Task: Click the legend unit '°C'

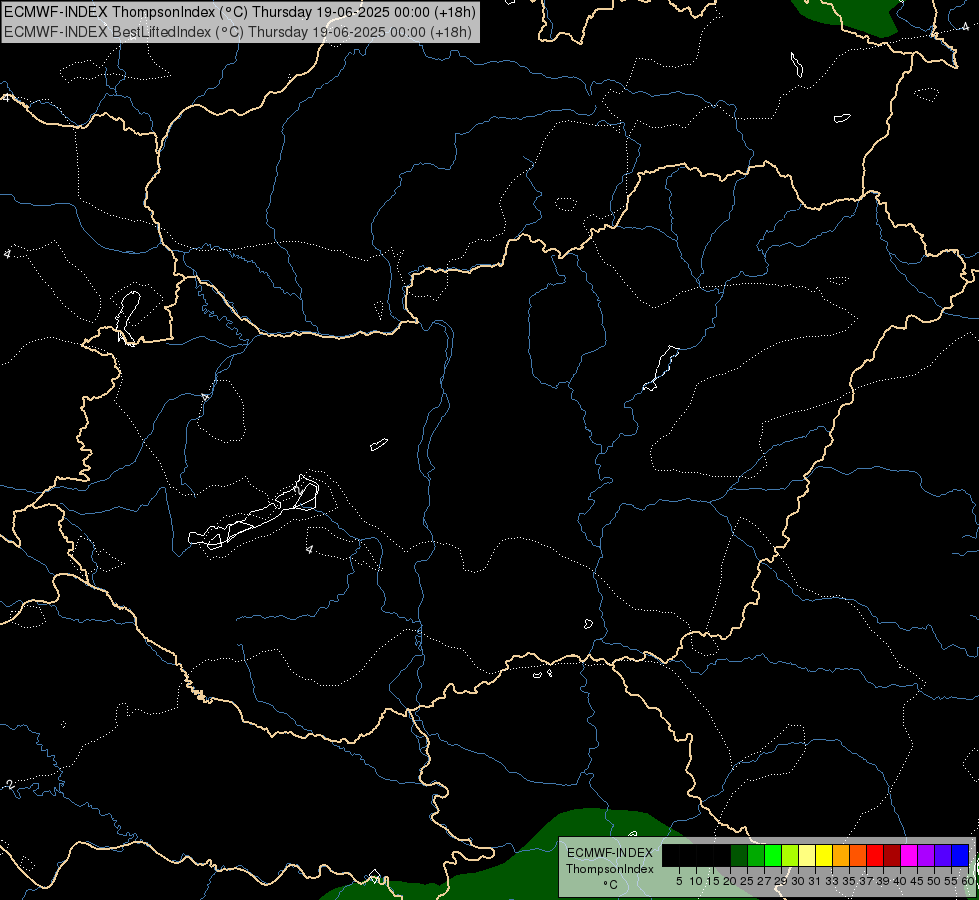Action: (611, 885)
